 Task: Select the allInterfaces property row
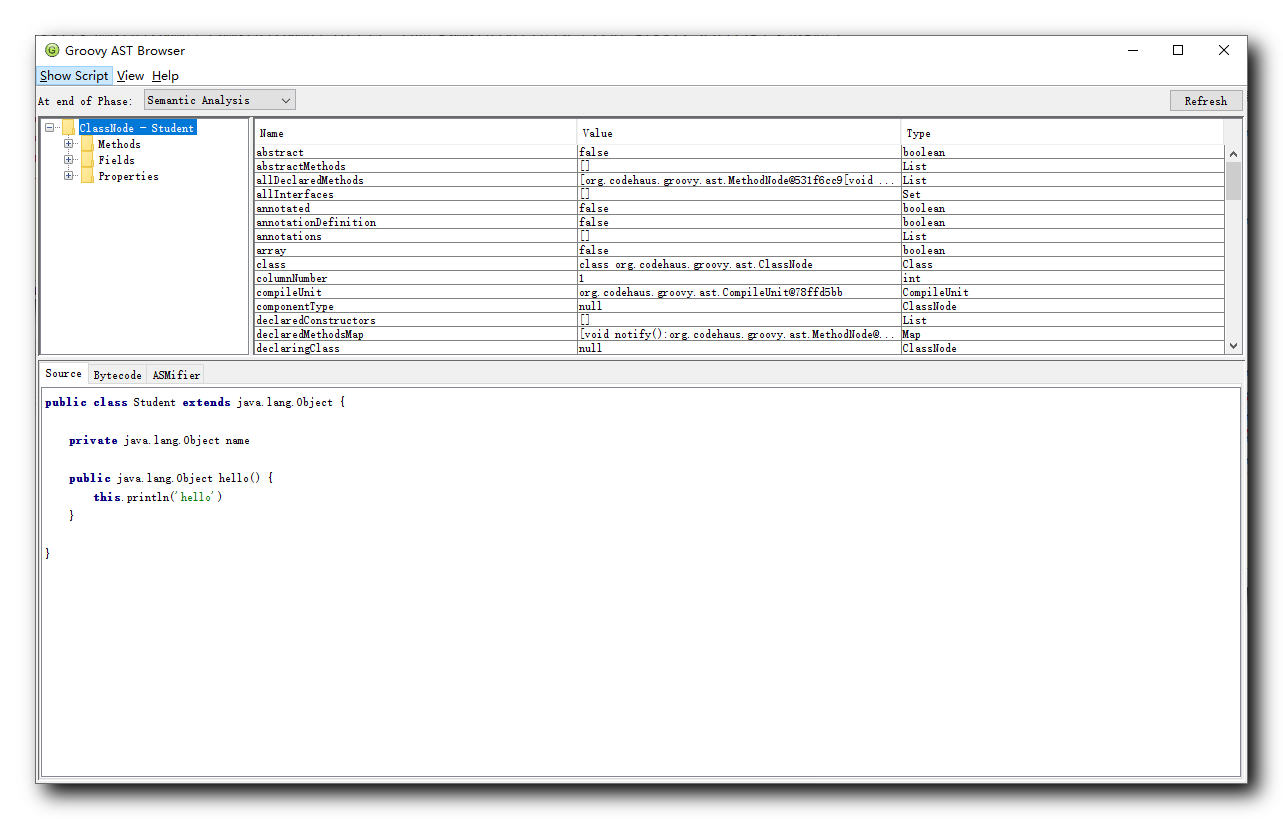739,194
